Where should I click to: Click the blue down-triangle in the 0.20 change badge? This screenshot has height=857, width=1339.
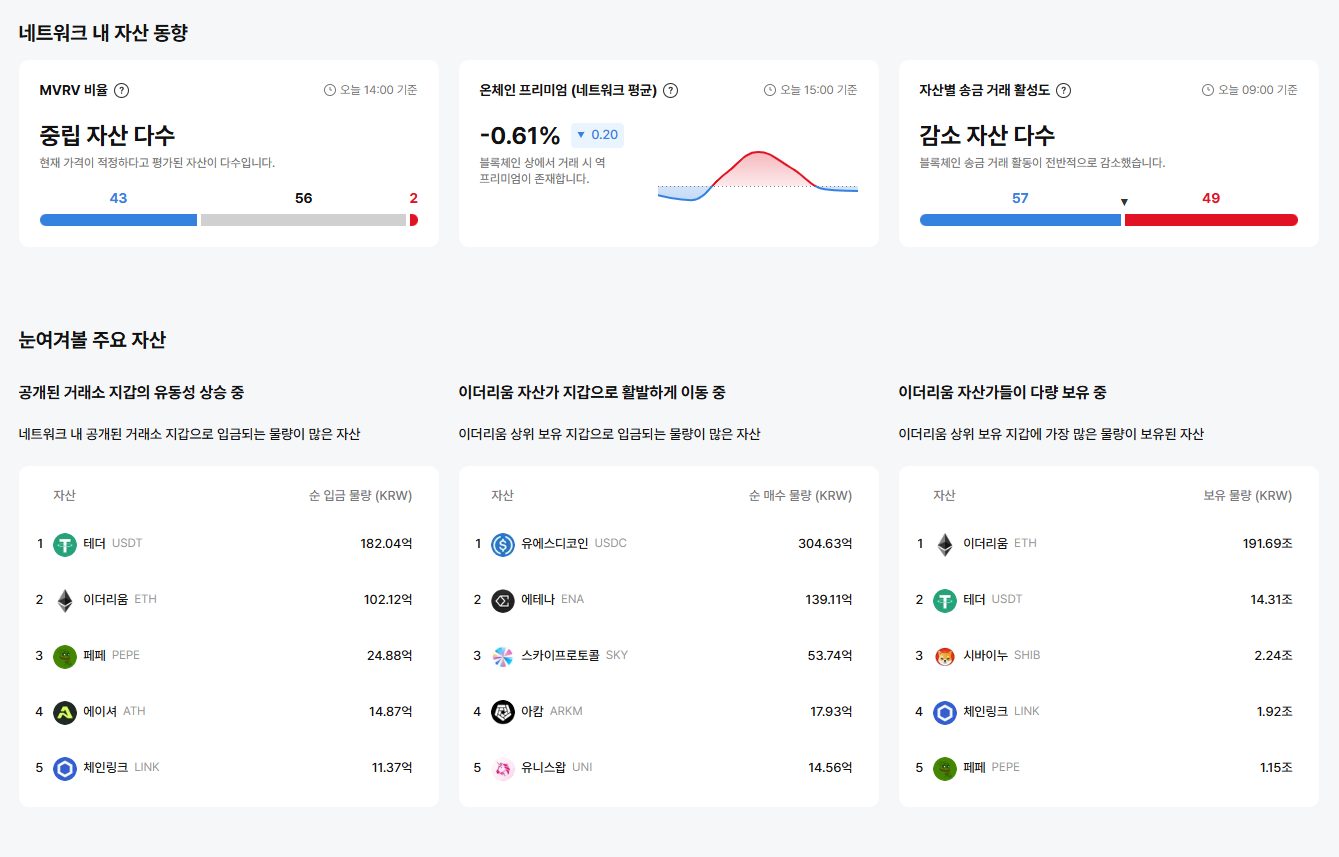(581, 135)
